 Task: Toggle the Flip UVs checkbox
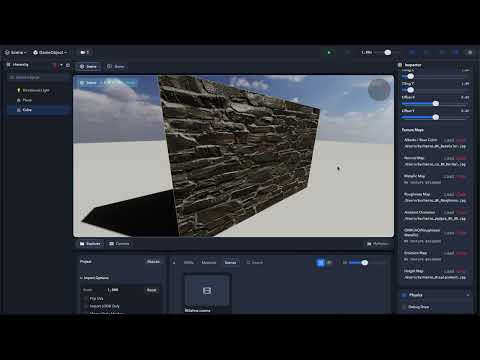click(x=86, y=299)
